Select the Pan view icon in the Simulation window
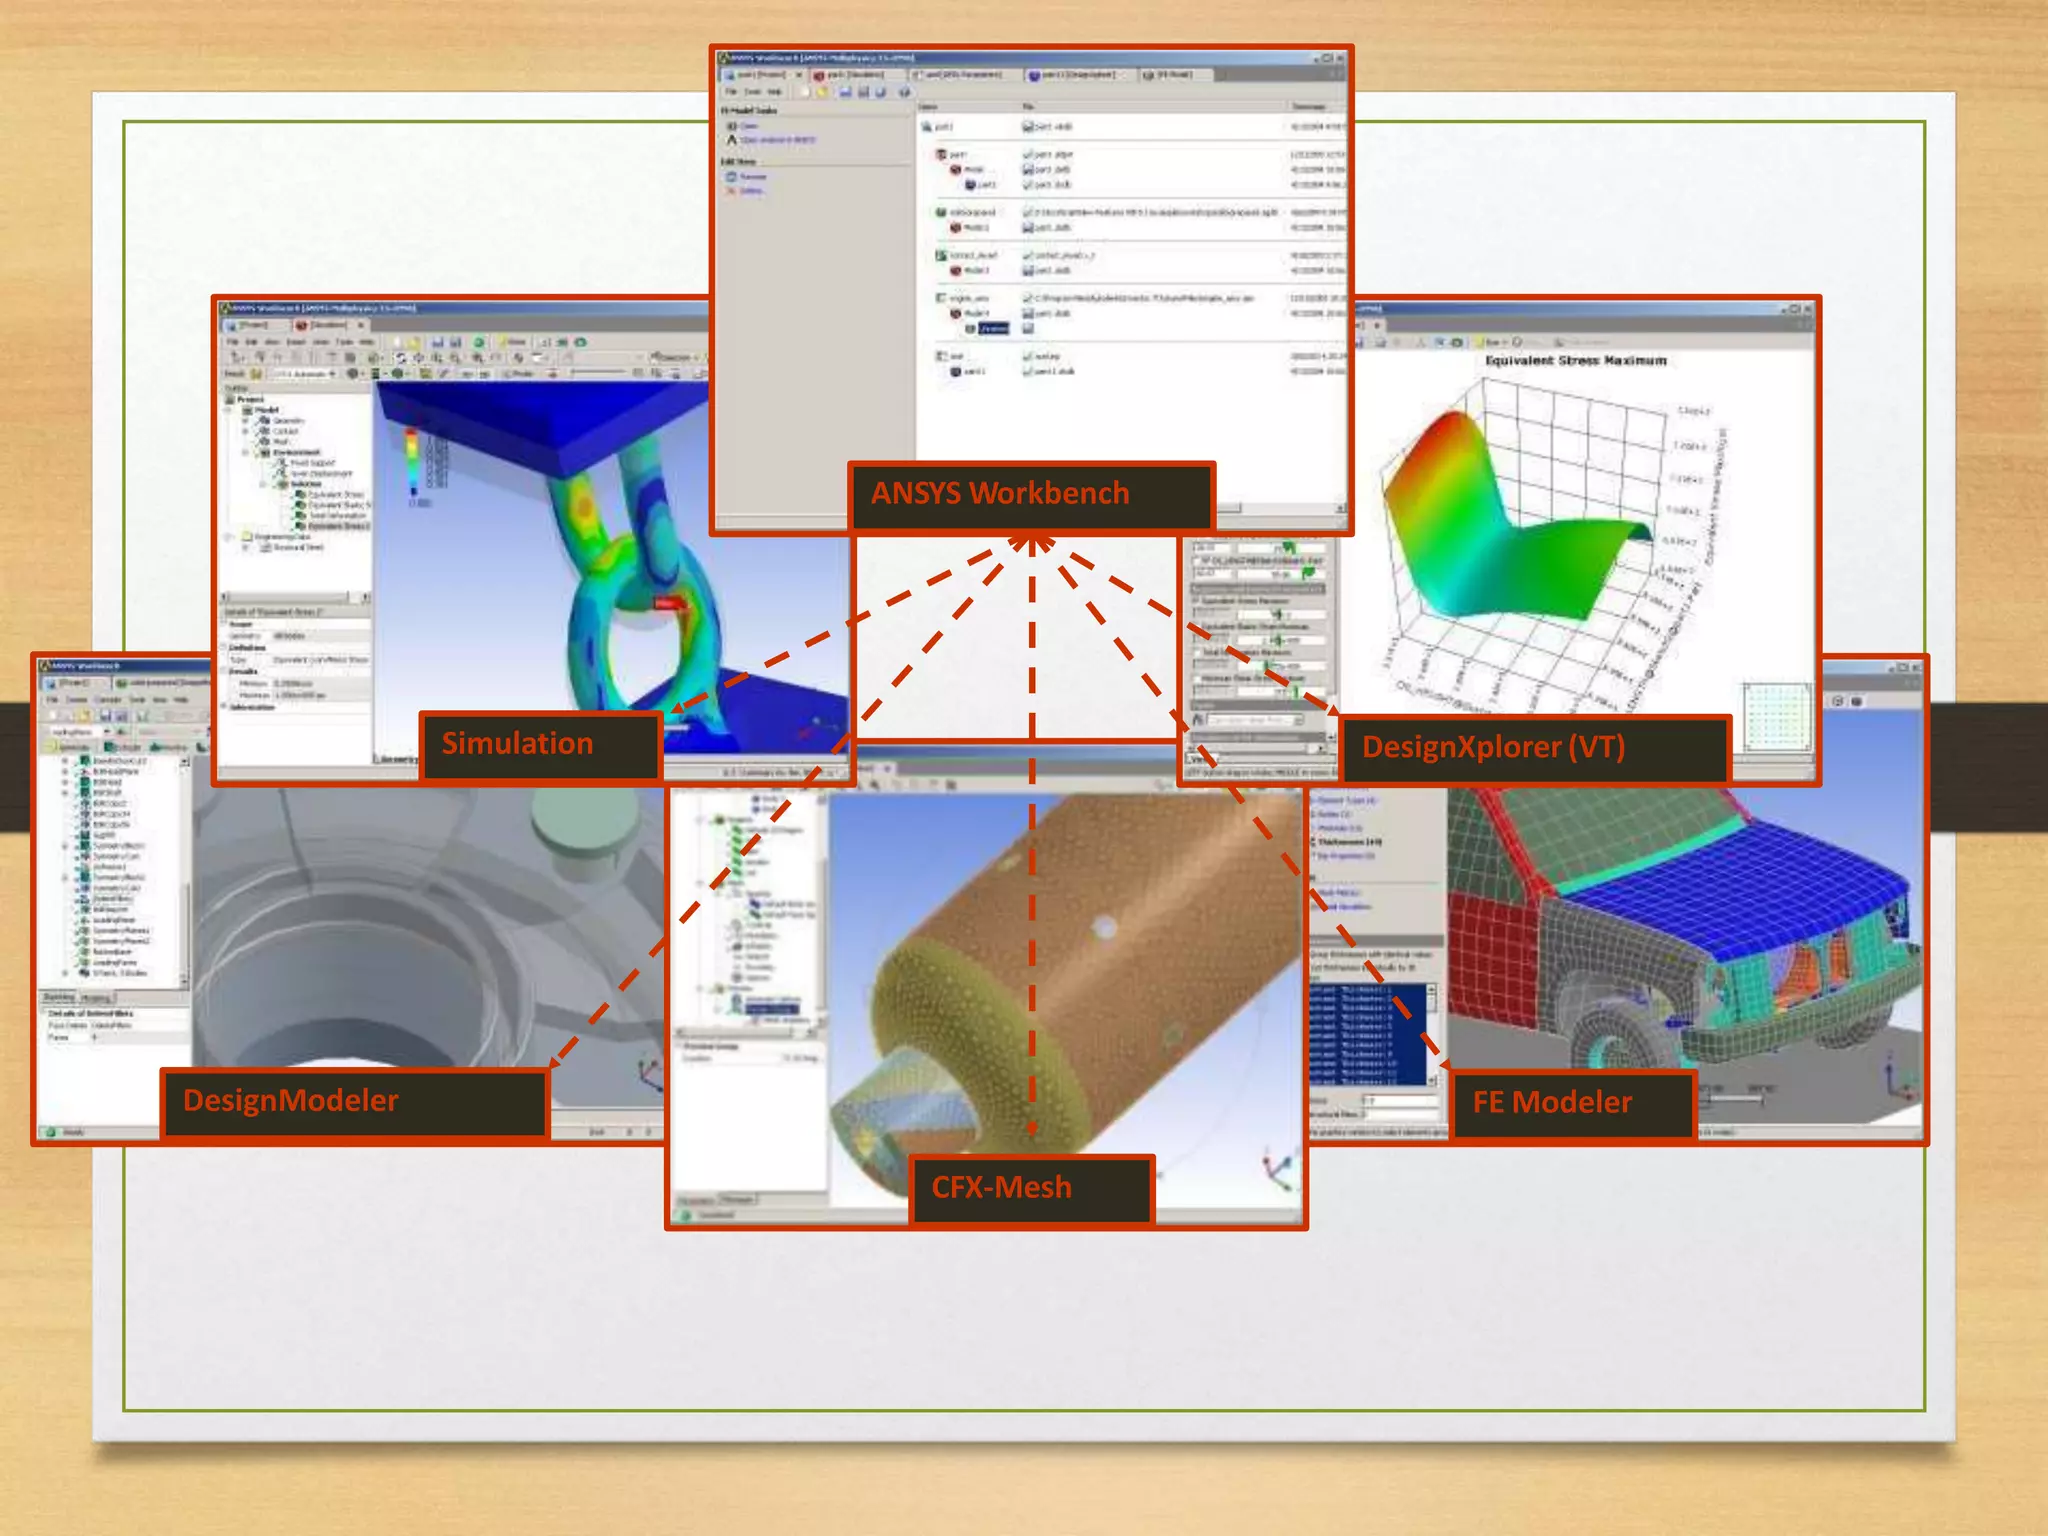2048x1536 pixels. coord(418,357)
